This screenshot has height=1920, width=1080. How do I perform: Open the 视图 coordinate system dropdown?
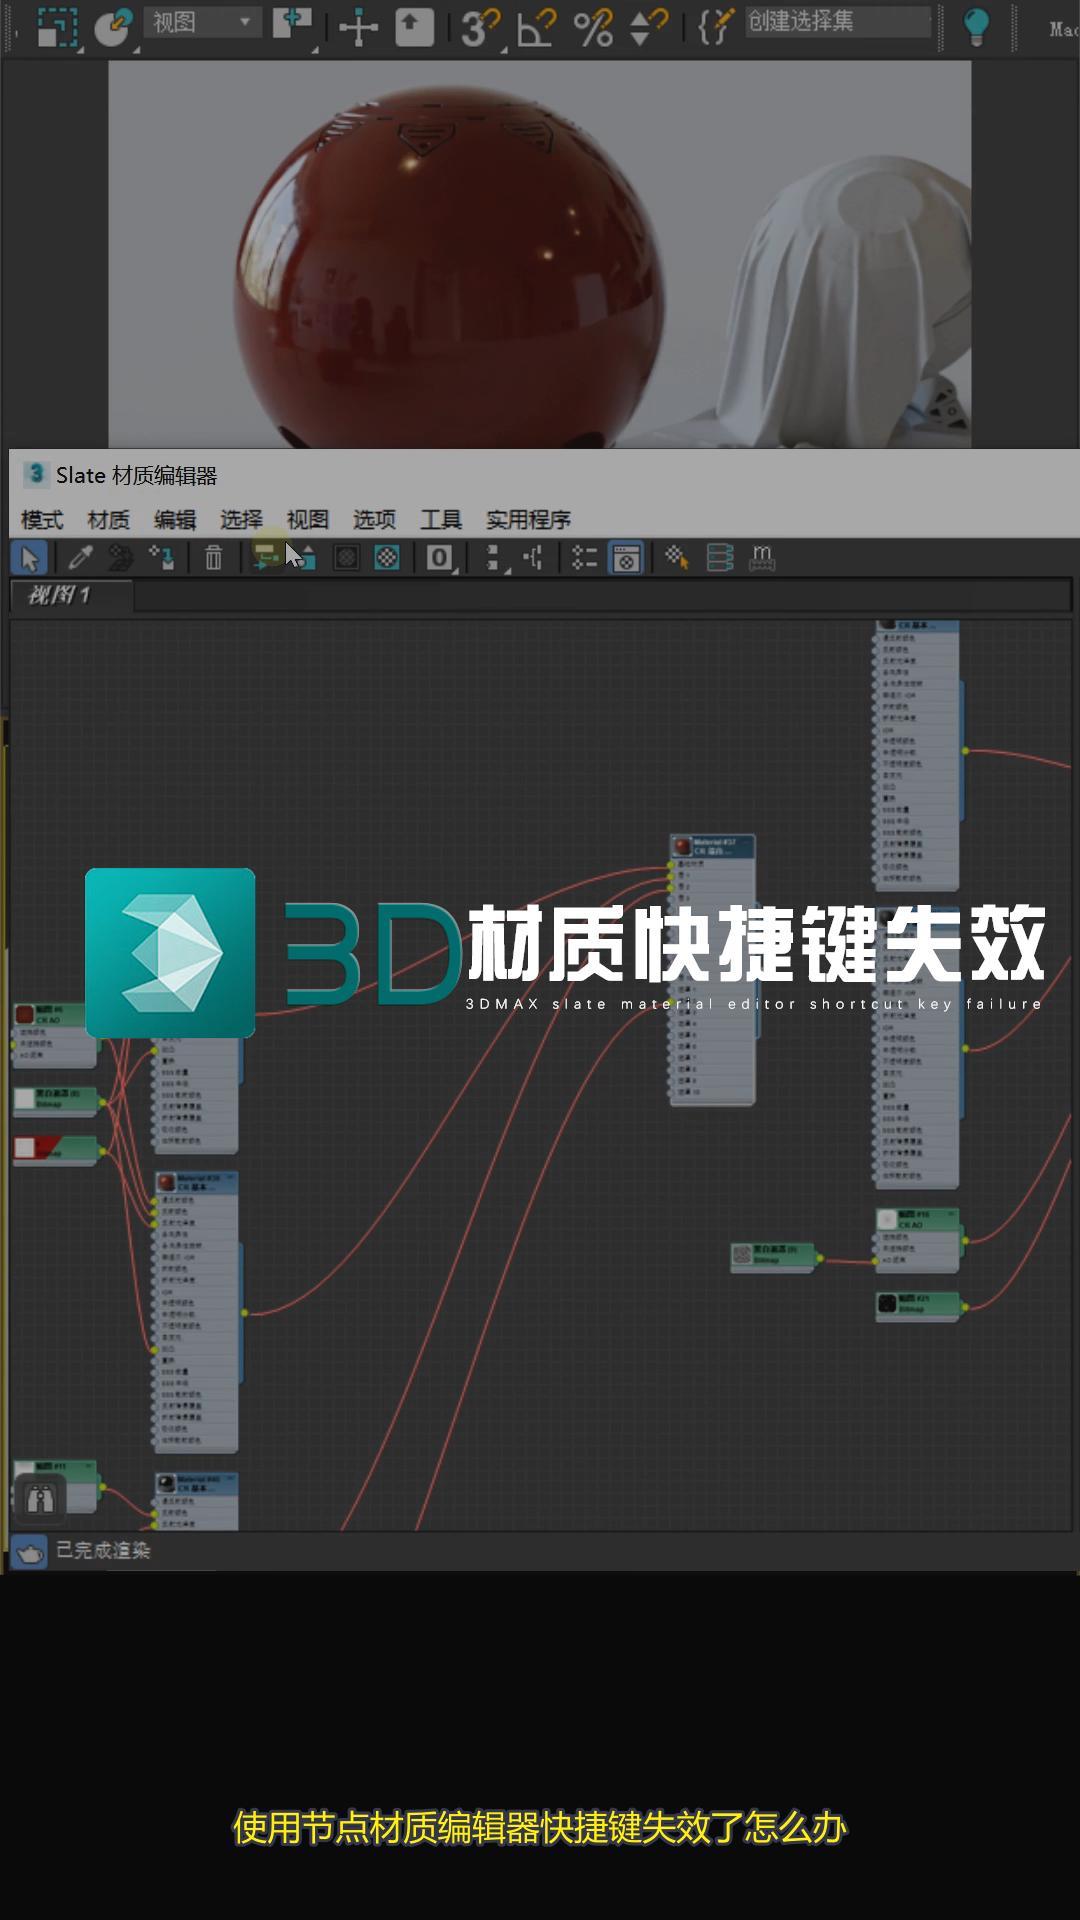click(x=203, y=22)
